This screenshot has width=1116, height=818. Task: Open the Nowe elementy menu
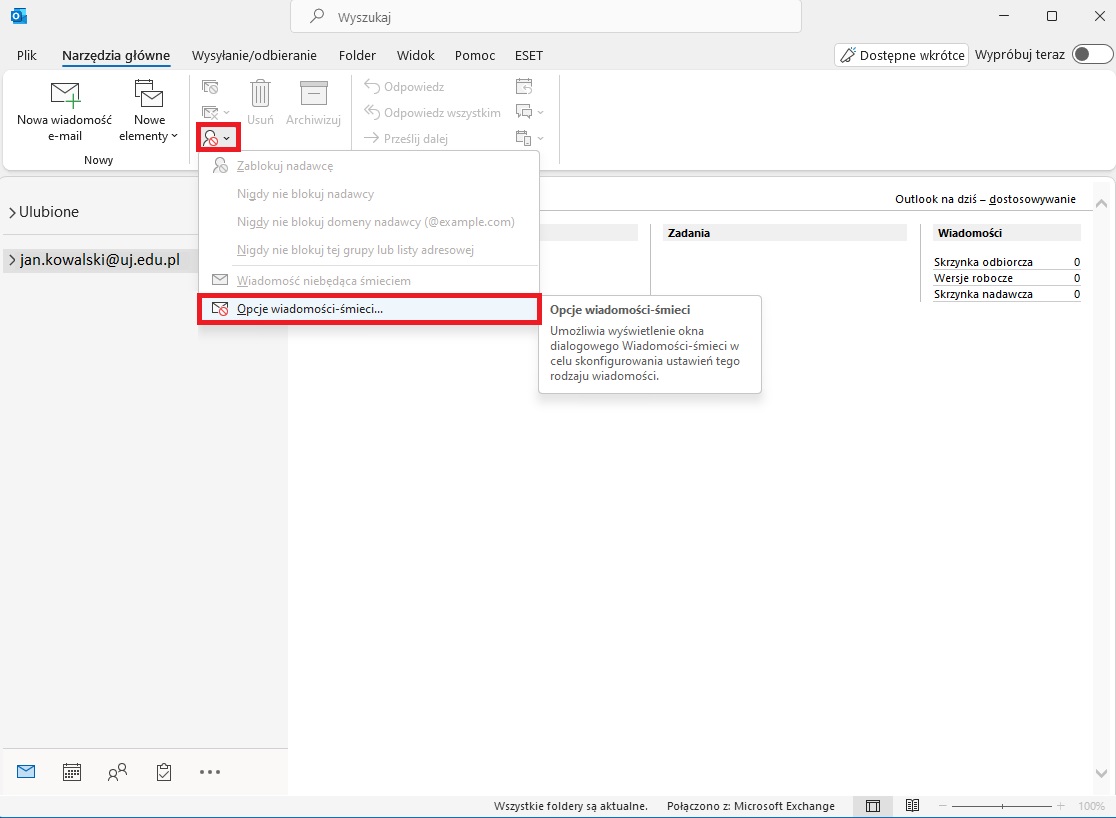(148, 111)
